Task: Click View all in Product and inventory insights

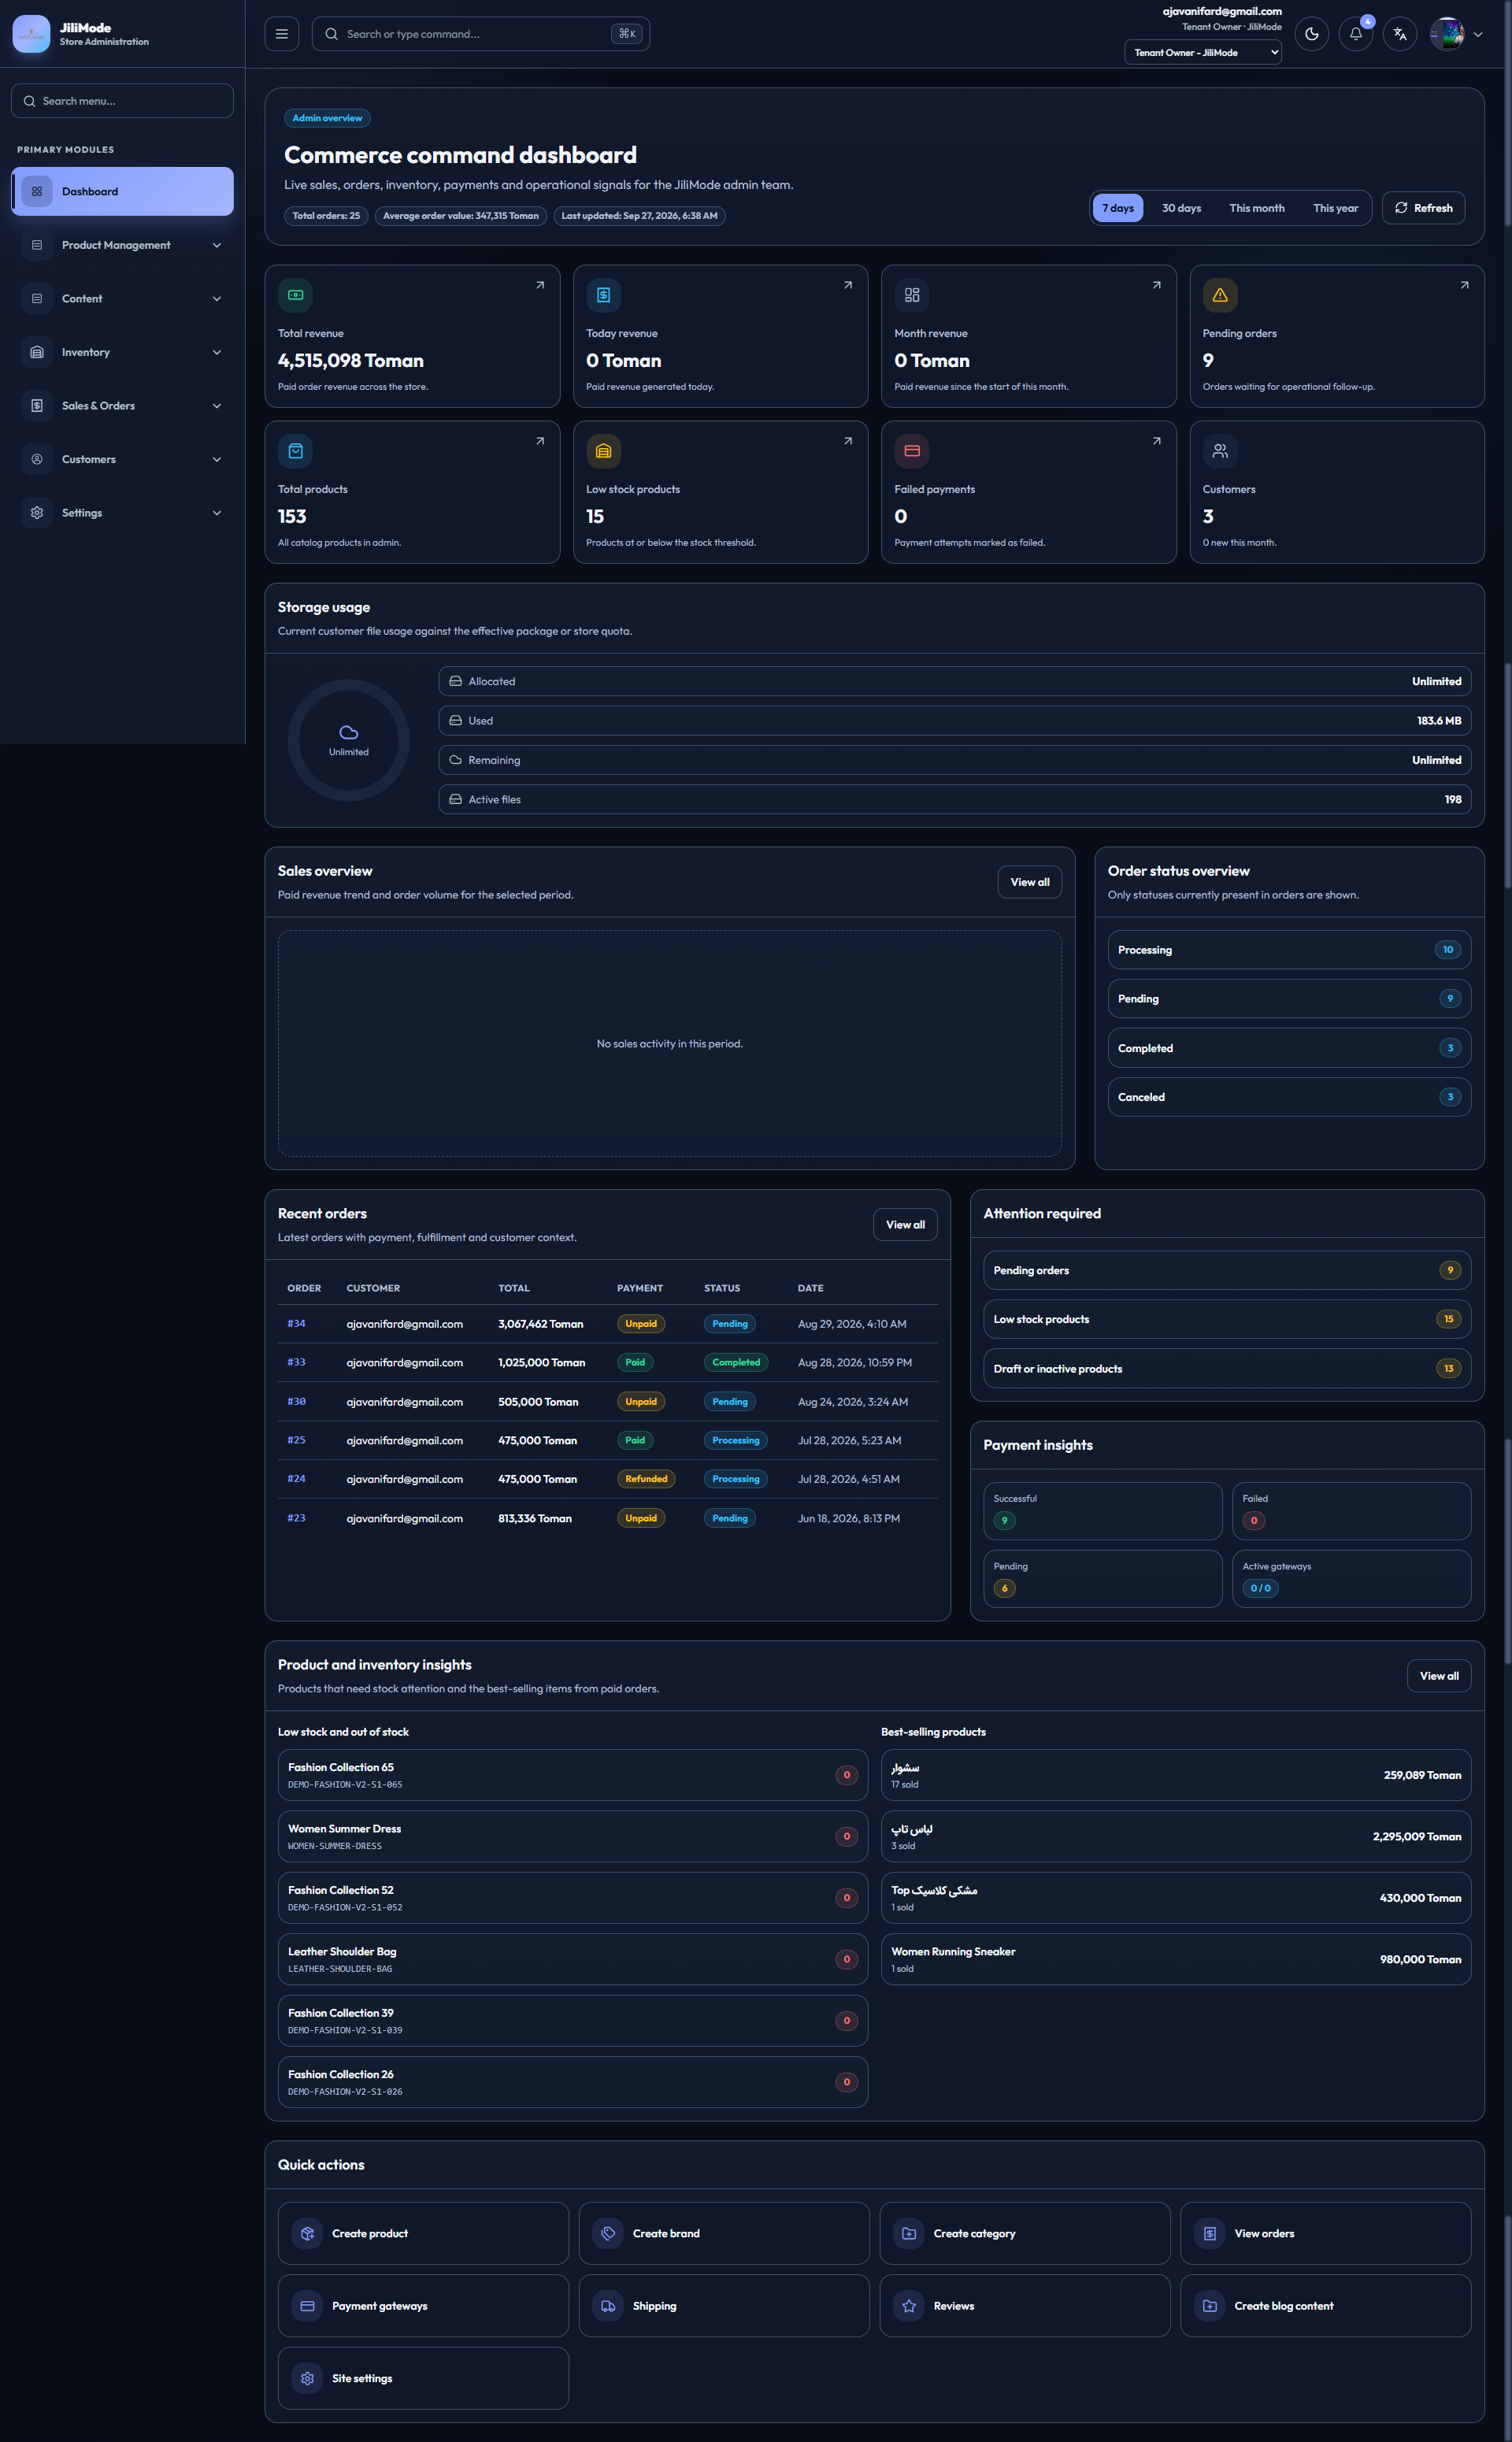Action: 1439,1676
